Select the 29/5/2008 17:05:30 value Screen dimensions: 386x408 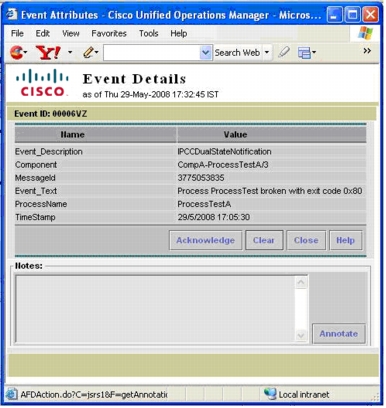pyautogui.click(x=214, y=217)
